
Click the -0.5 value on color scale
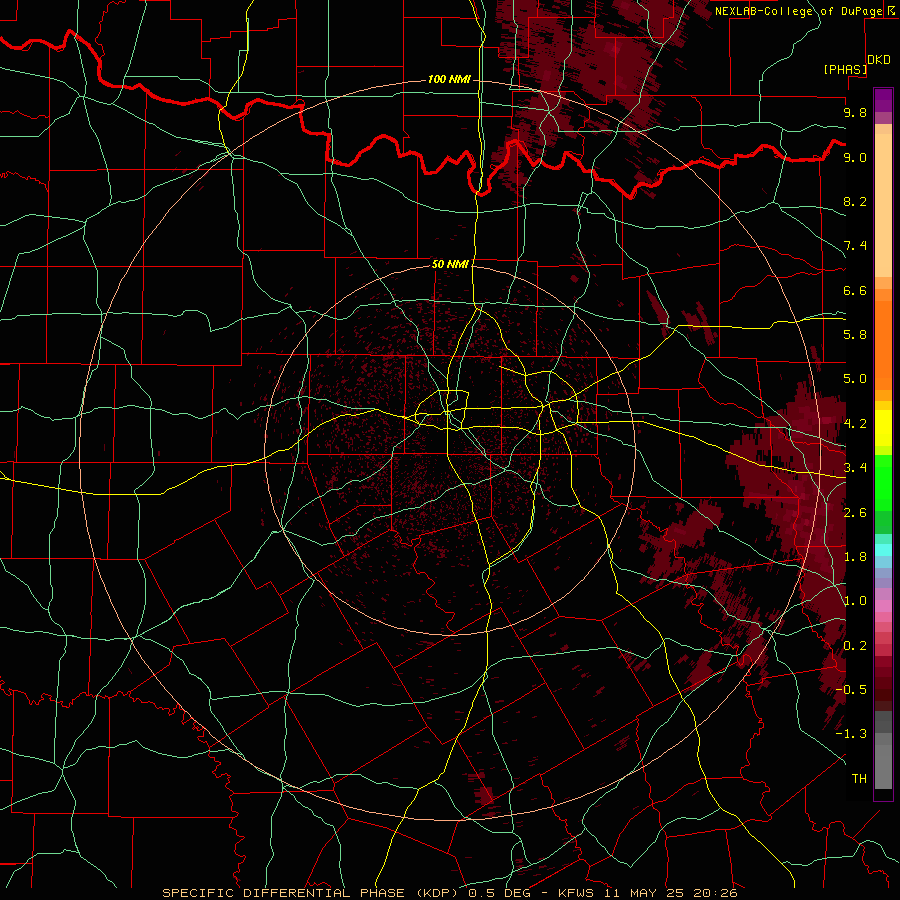coord(851,690)
